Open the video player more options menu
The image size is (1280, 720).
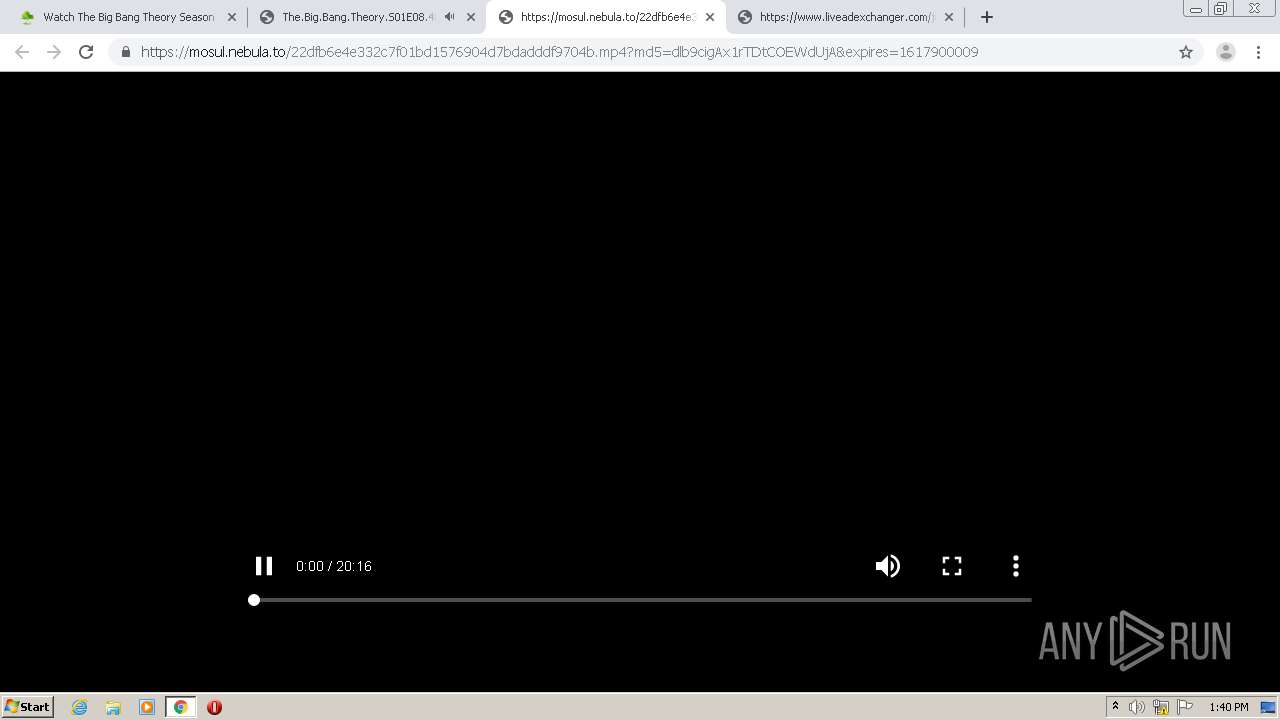click(1016, 566)
